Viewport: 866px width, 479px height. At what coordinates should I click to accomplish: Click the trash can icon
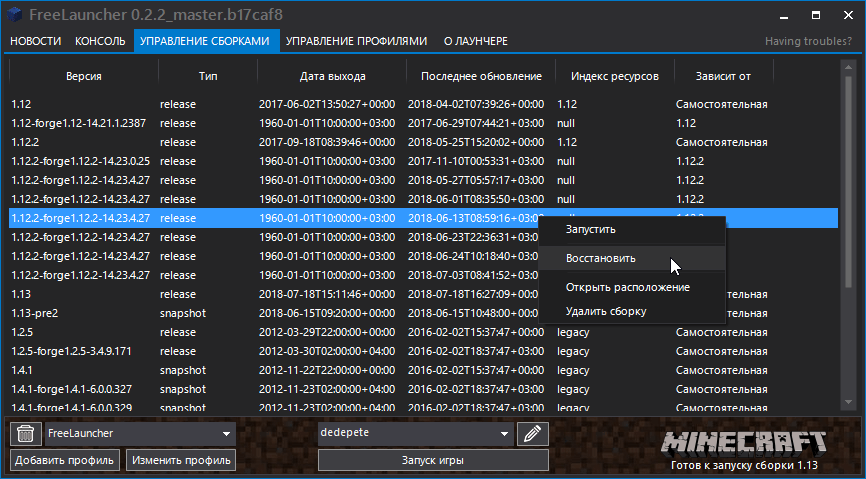click(x=24, y=433)
